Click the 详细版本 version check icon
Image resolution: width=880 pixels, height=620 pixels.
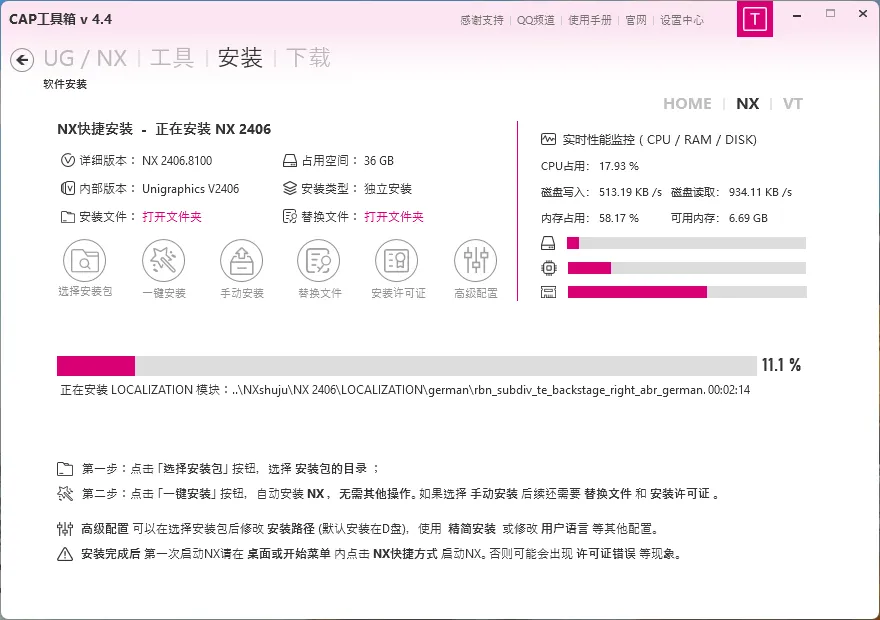67,160
